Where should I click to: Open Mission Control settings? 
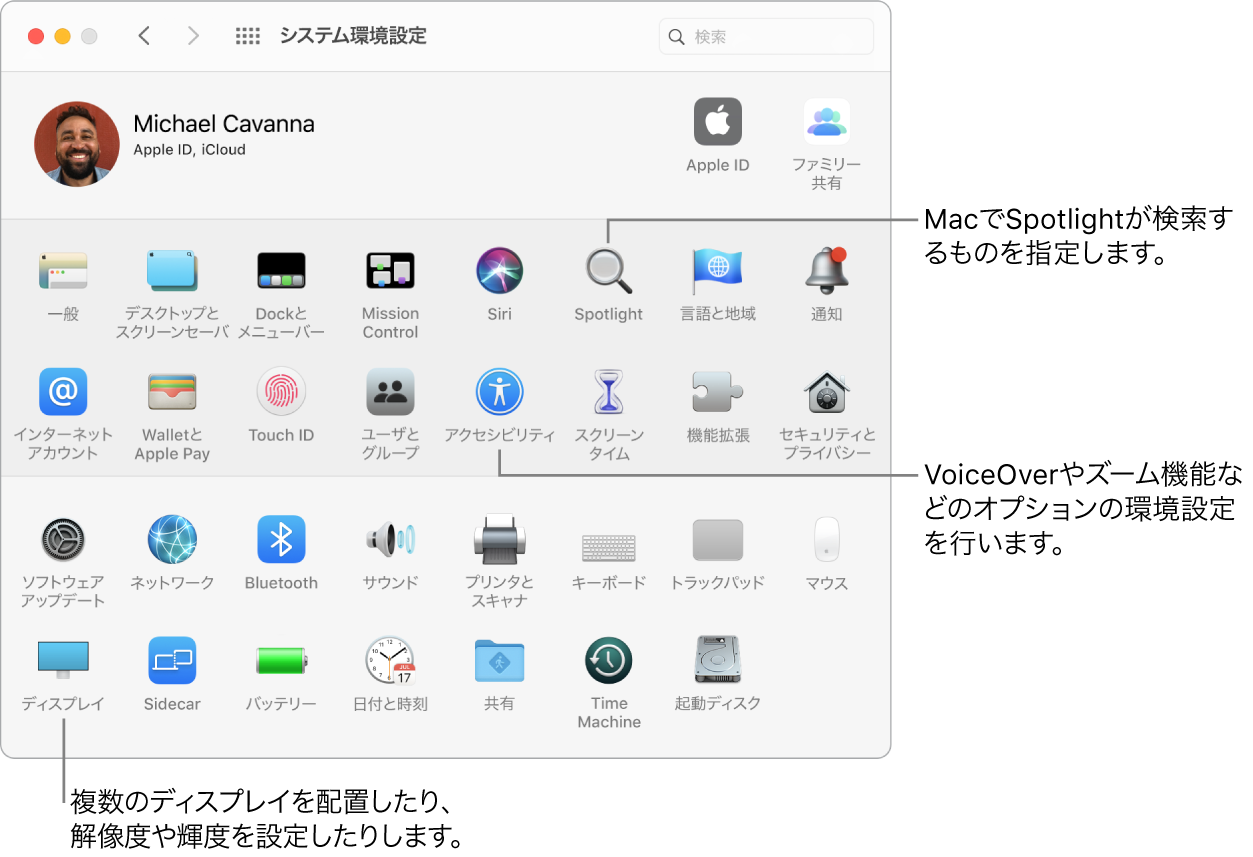click(390, 270)
